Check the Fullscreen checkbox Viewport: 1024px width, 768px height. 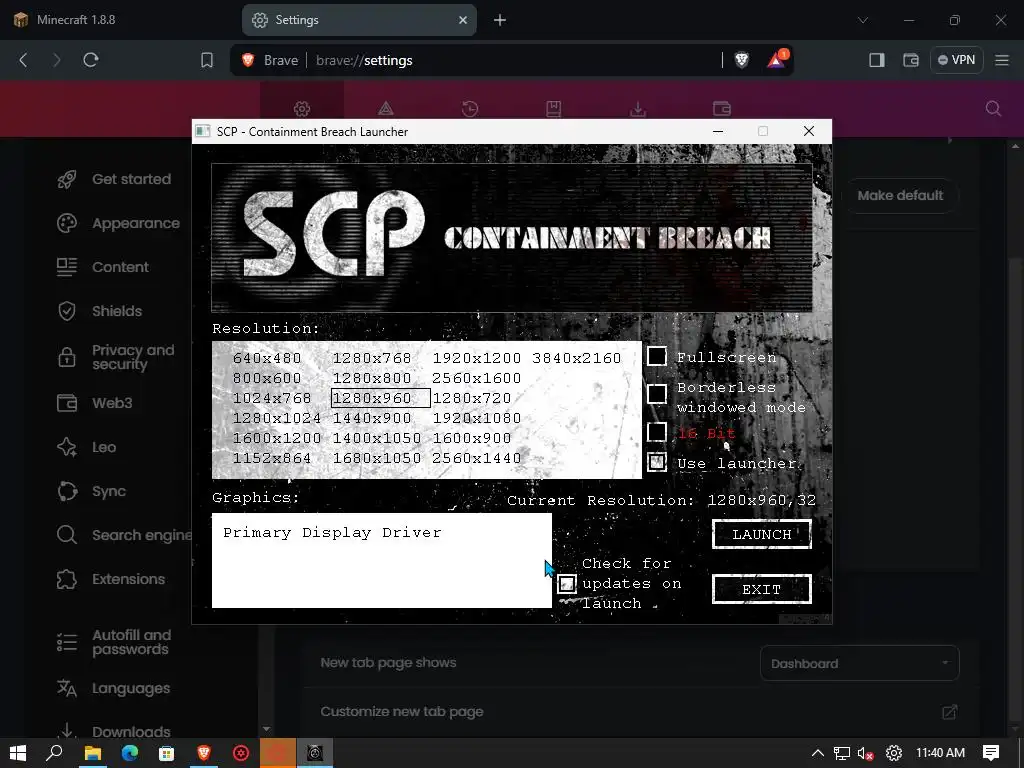click(656, 357)
